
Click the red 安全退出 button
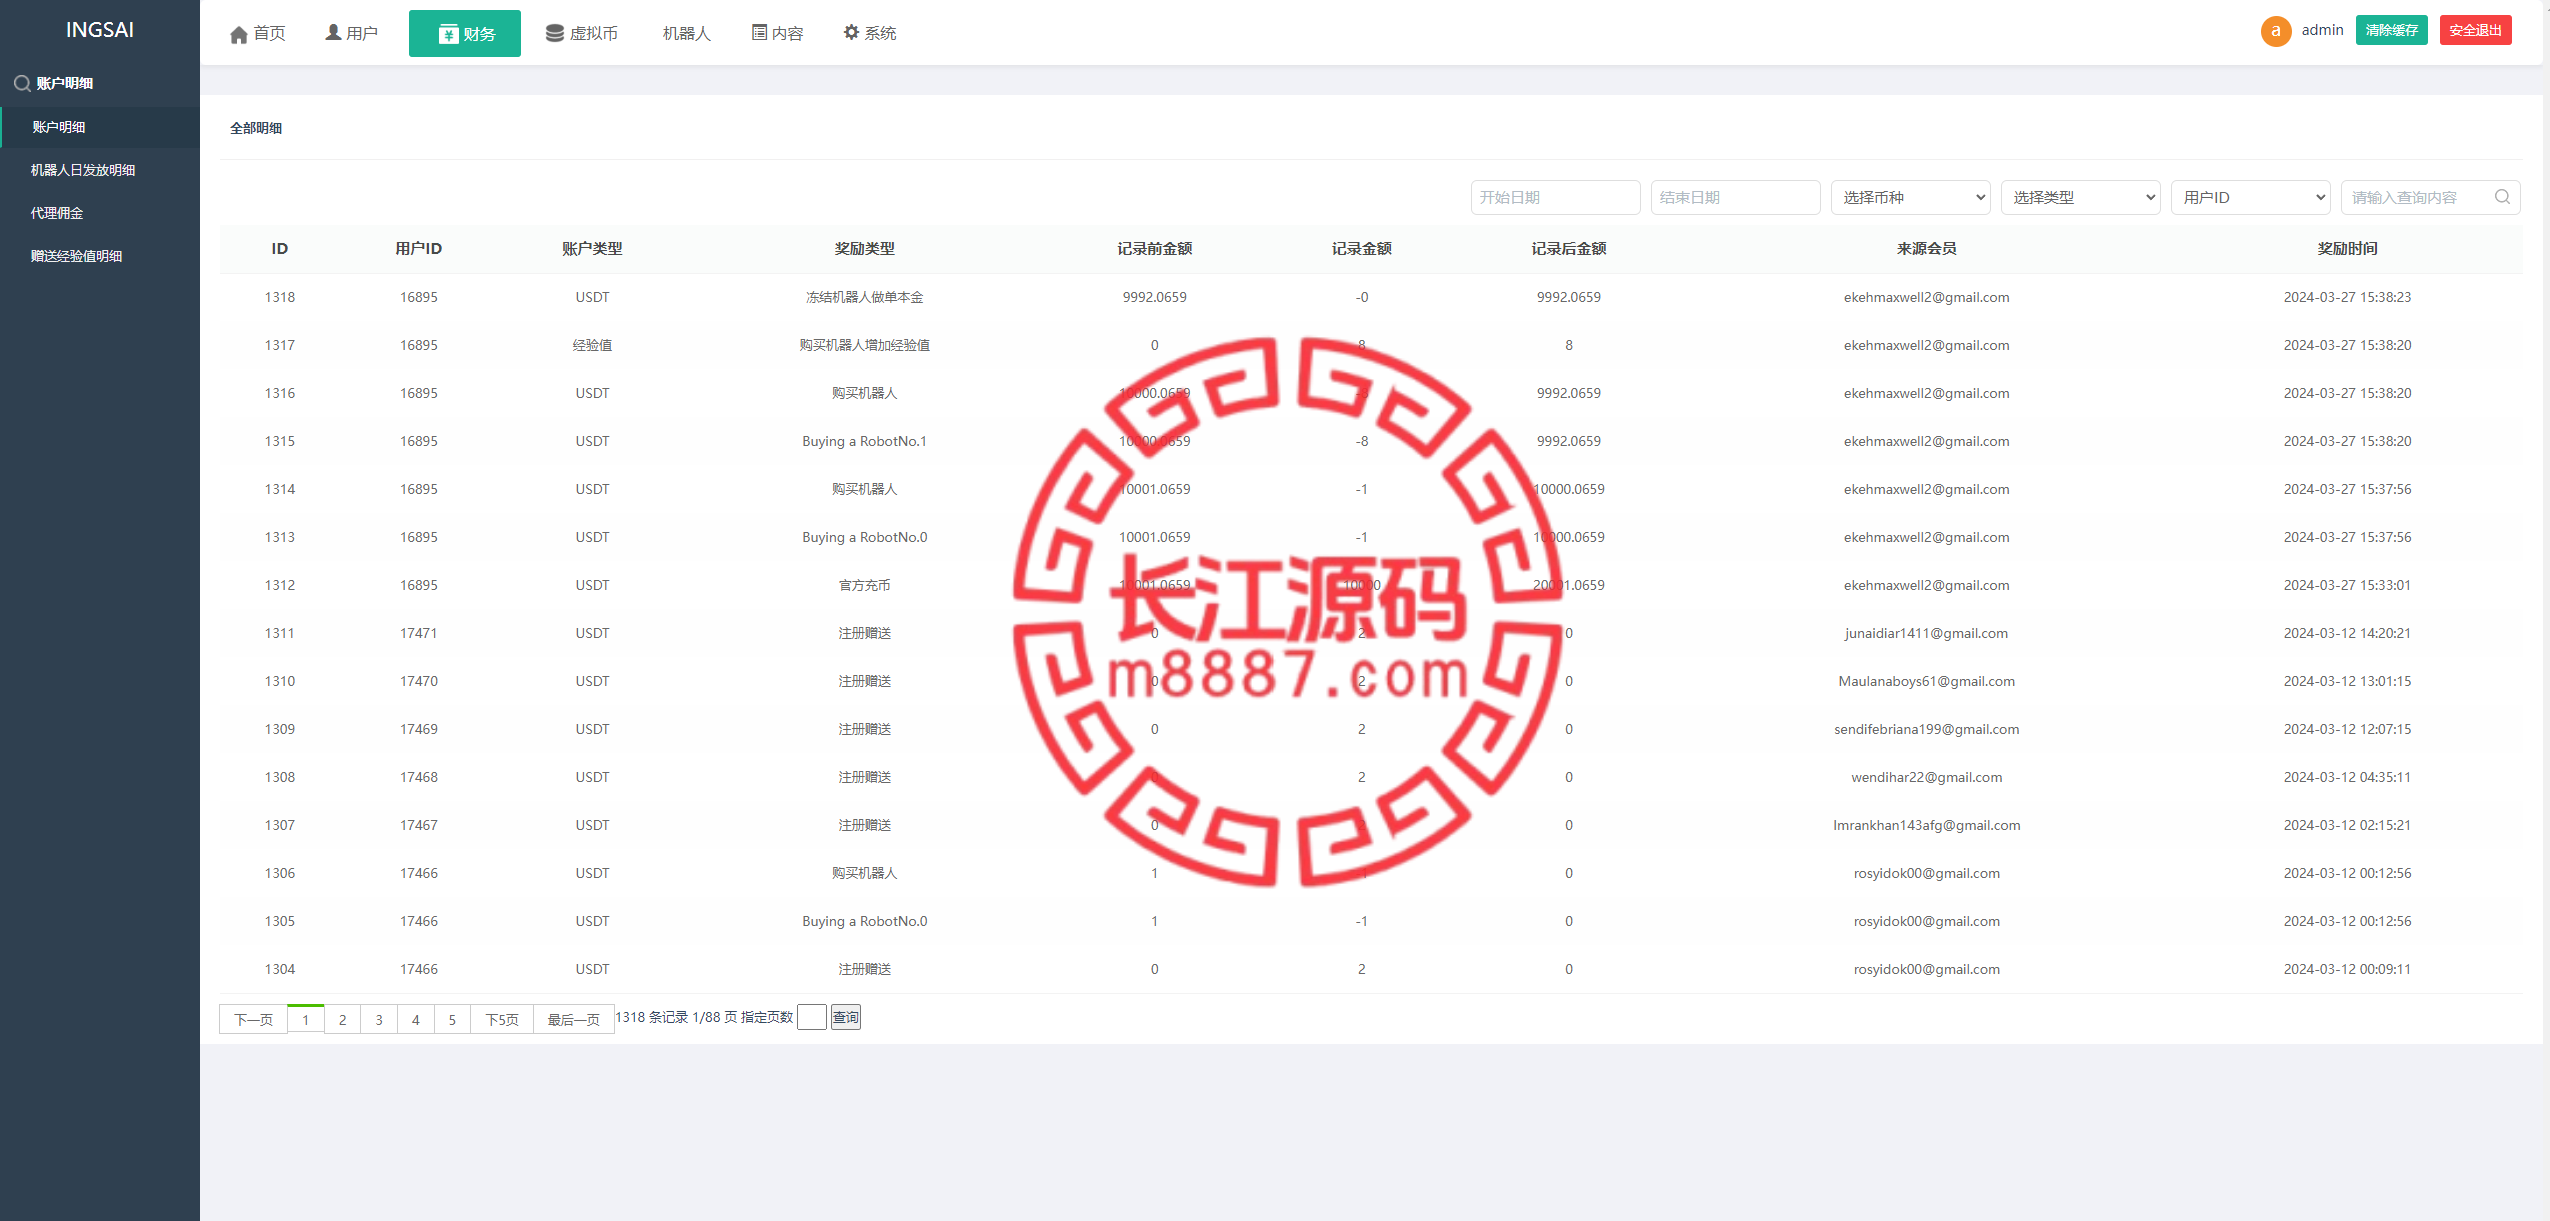(x=2475, y=30)
